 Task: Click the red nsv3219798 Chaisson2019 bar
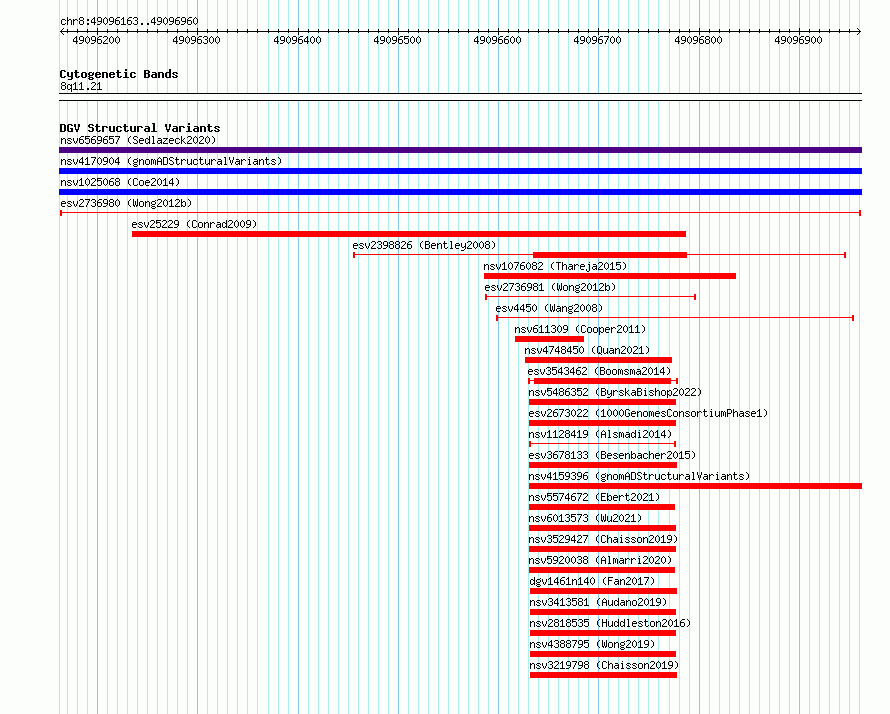[603, 675]
